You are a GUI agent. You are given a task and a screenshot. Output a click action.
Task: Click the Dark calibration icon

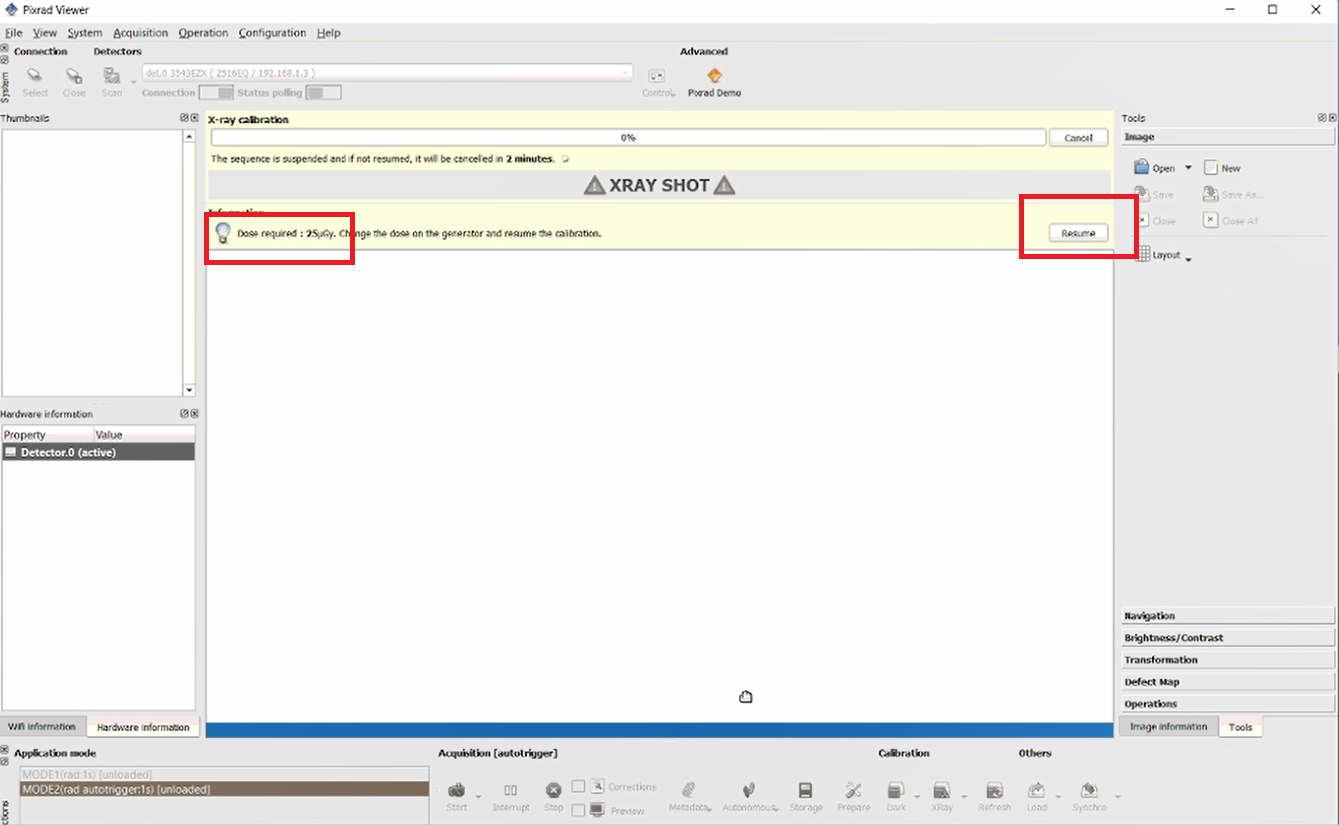point(896,790)
